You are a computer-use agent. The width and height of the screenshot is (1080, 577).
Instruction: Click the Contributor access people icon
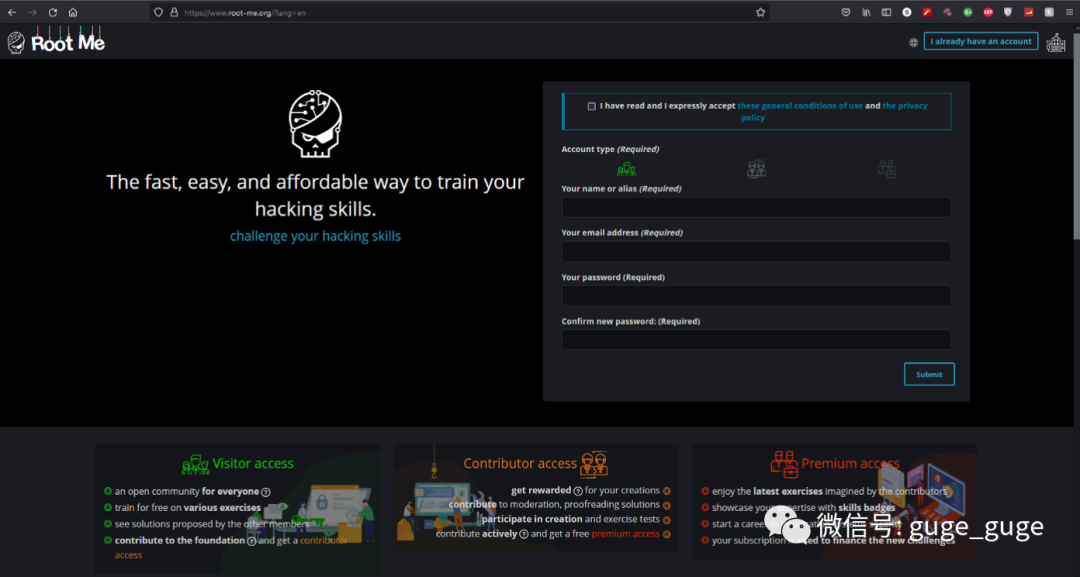point(594,465)
